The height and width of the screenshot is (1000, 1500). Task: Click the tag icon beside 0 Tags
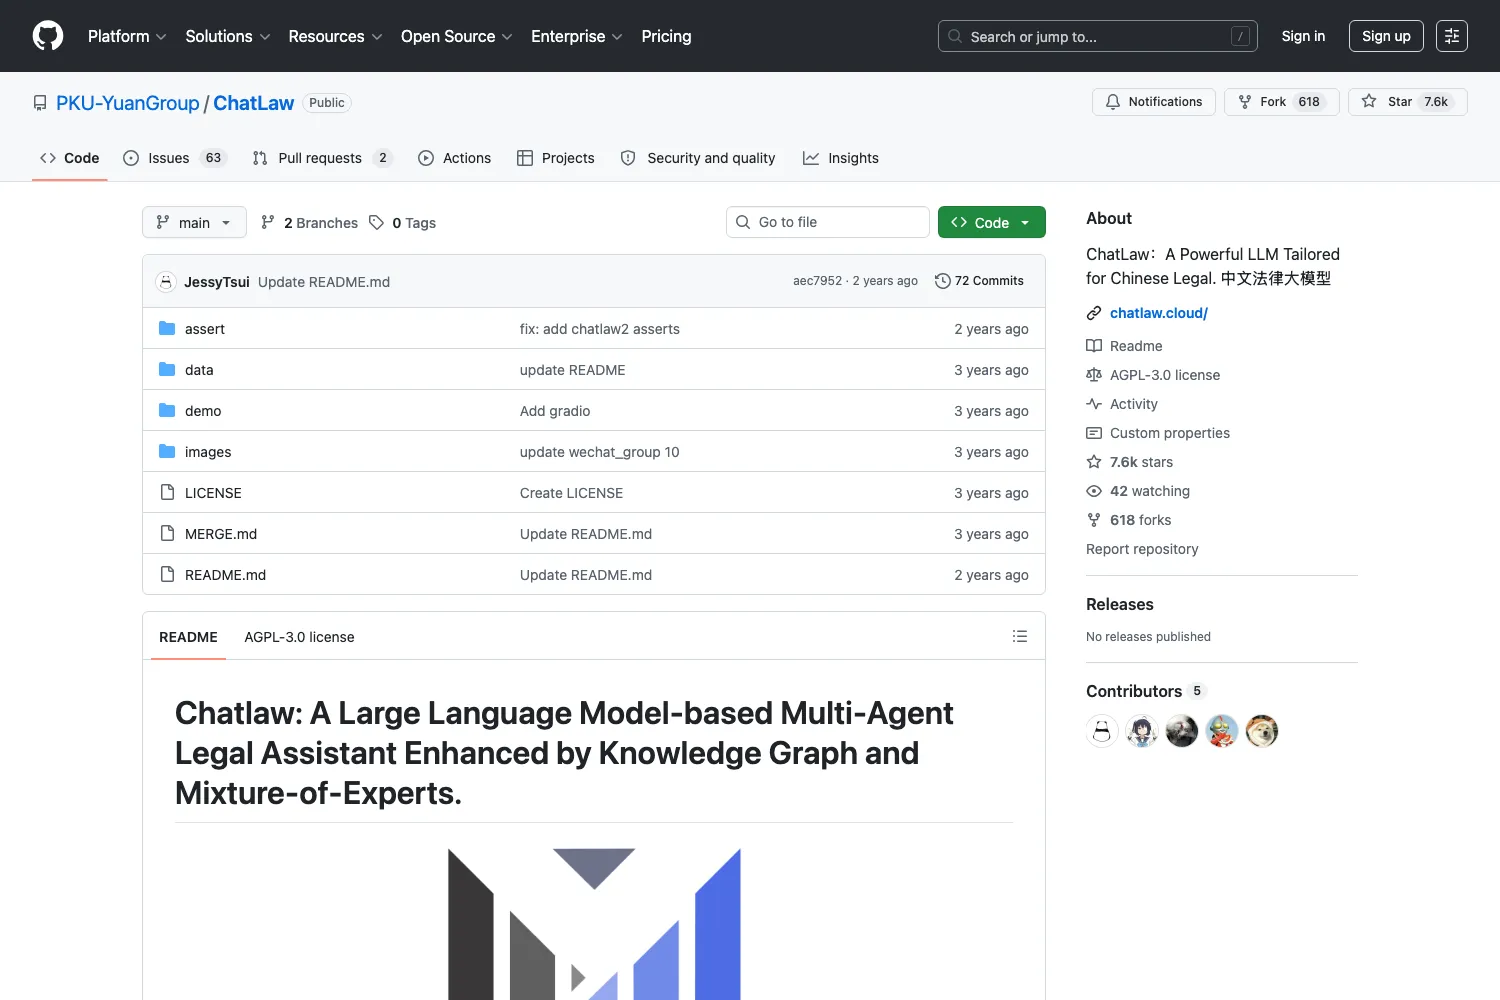[x=376, y=222]
